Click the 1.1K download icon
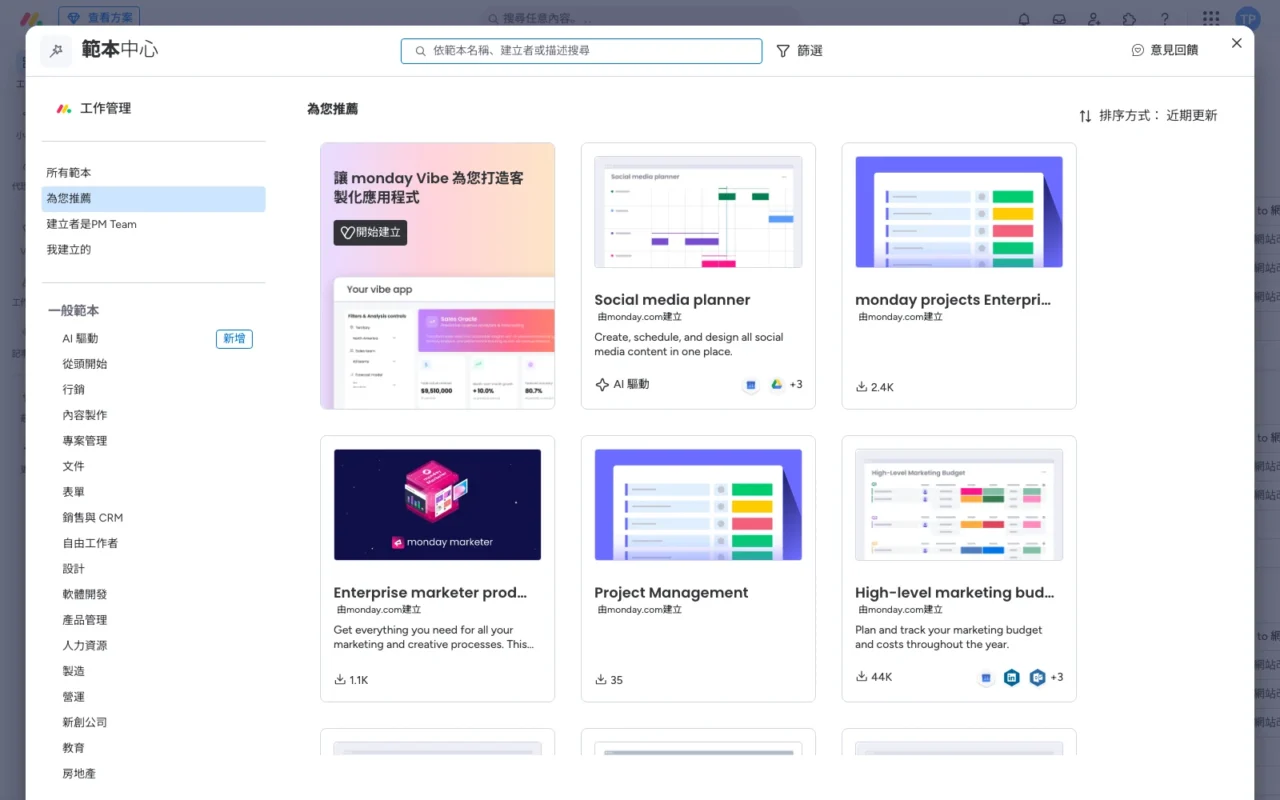1280x800 pixels. pyautogui.click(x=340, y=680)
